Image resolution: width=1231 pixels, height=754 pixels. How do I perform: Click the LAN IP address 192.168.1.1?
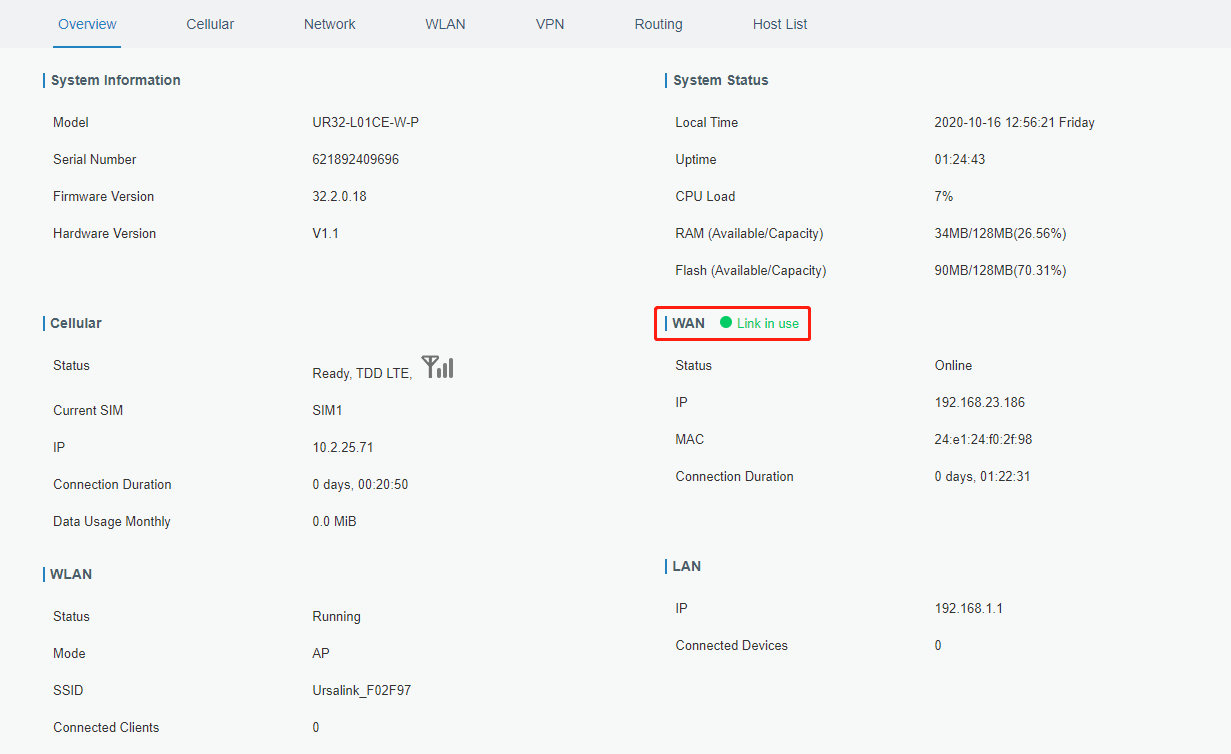tap(968, 608)
